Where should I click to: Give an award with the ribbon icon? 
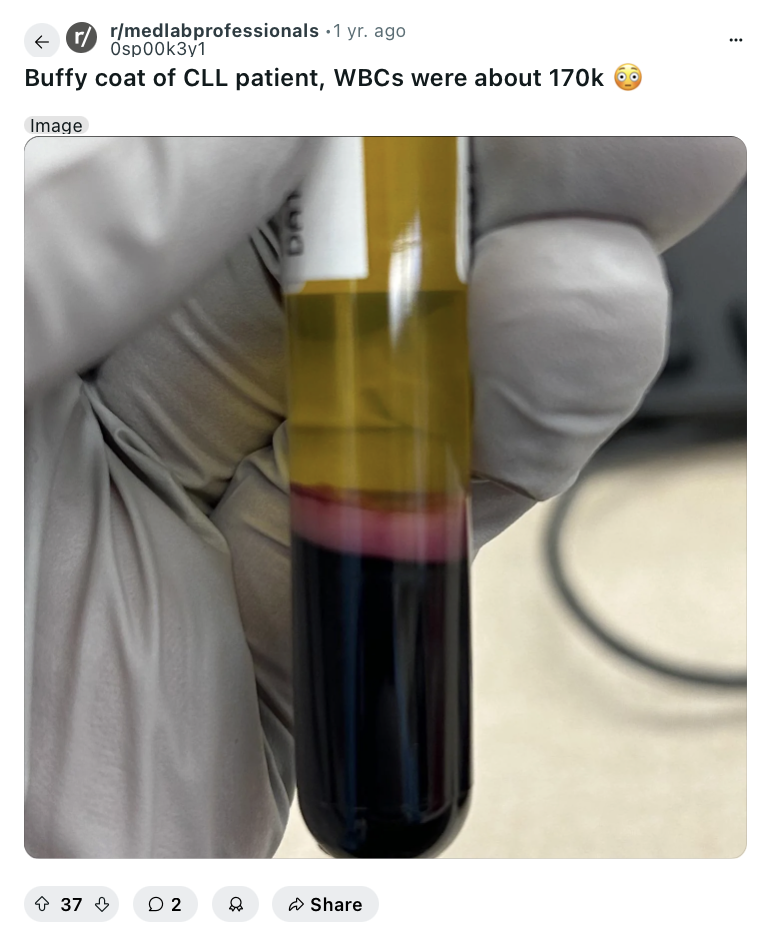[236, 904]
